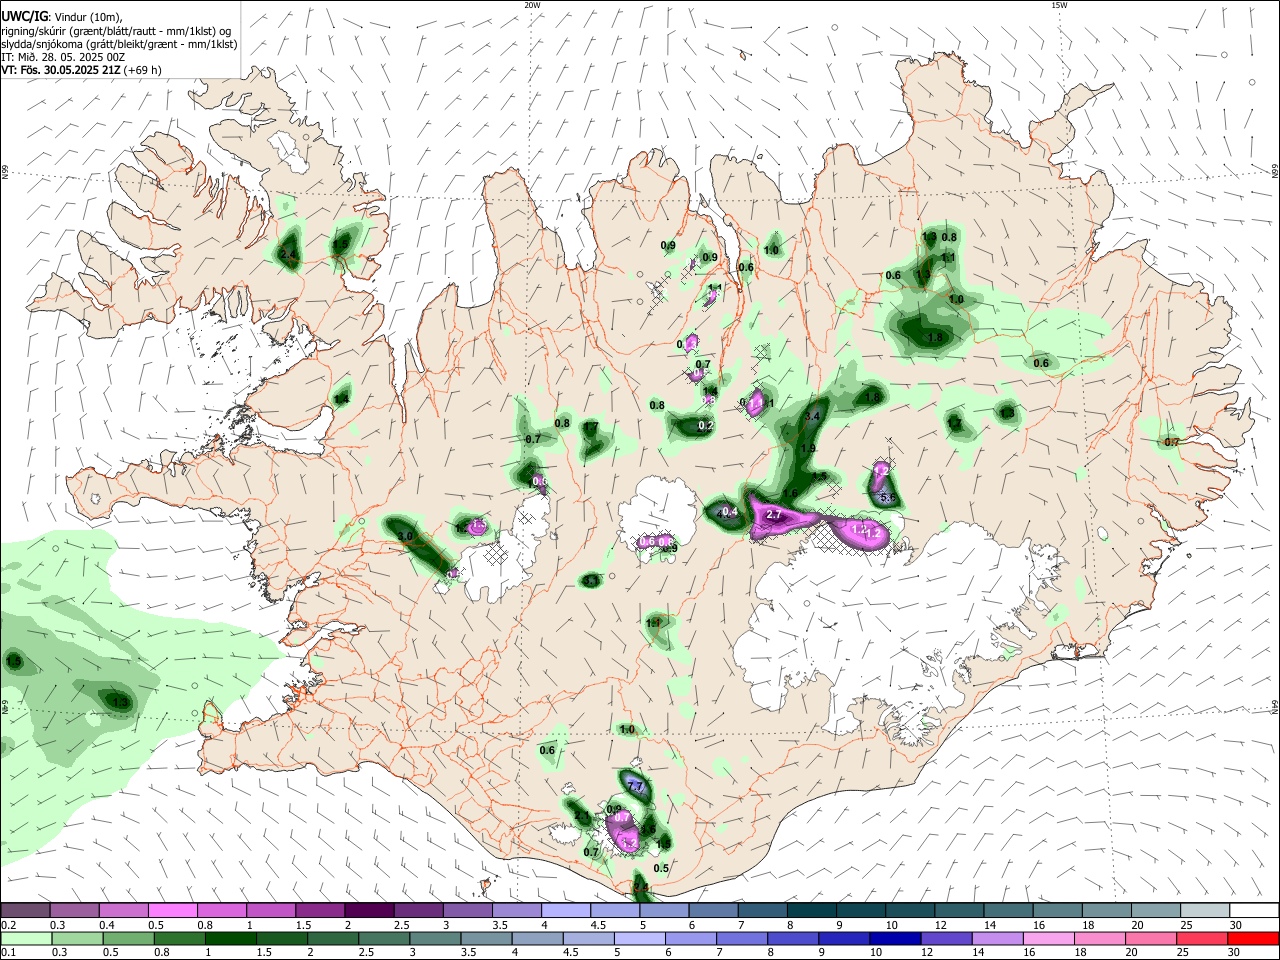
Task: Pick top-row legend swatch between 25 and 30
Action: pyautogui.click(x=1205, y=910)
